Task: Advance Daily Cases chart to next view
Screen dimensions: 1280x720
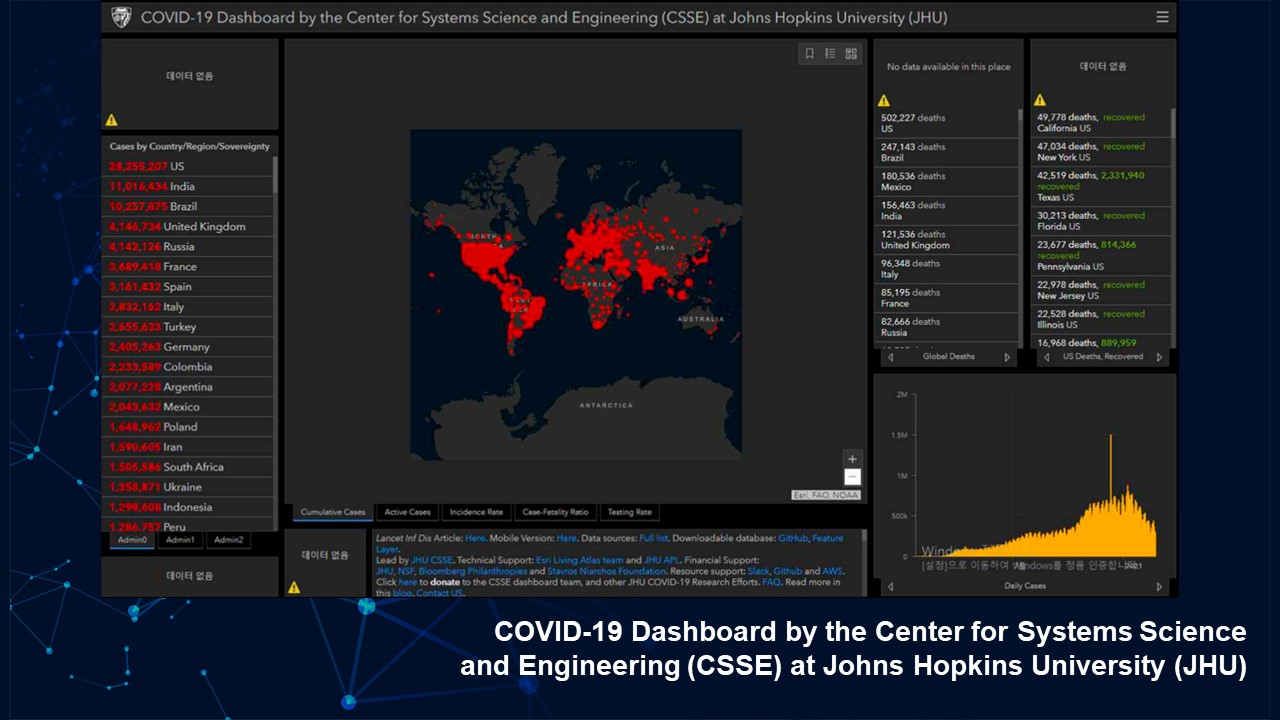Action: [1159, 587]
